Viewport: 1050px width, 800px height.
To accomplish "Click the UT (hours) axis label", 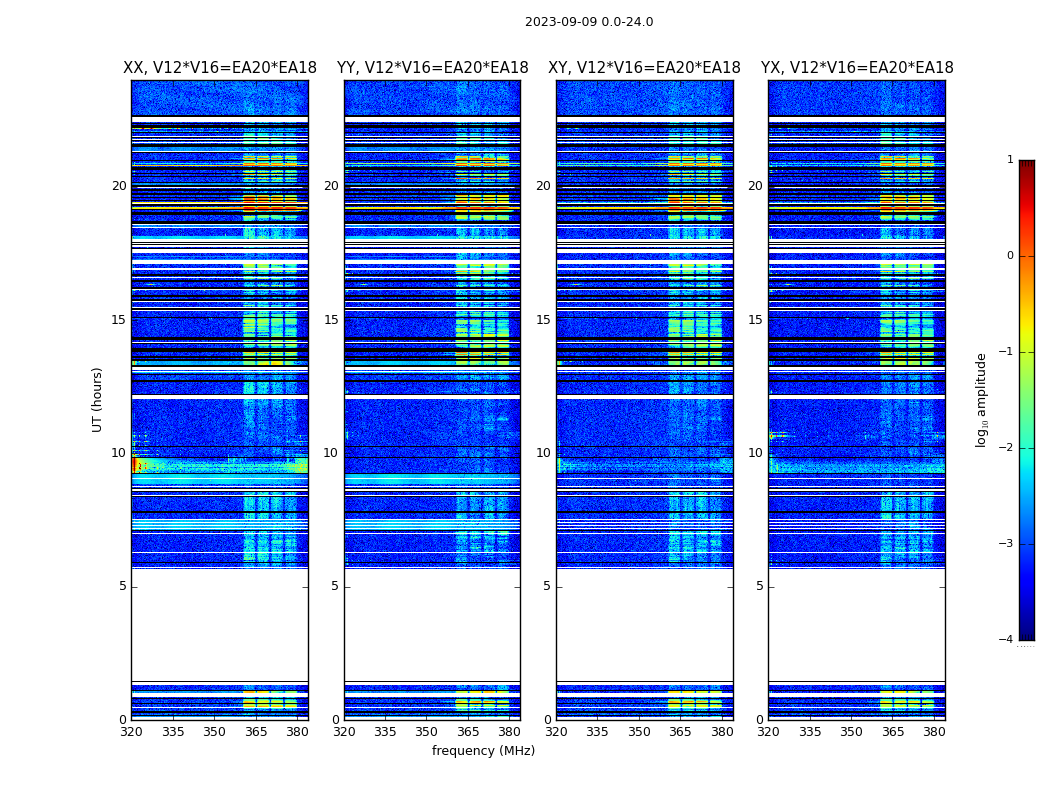I will coord(97,400).
